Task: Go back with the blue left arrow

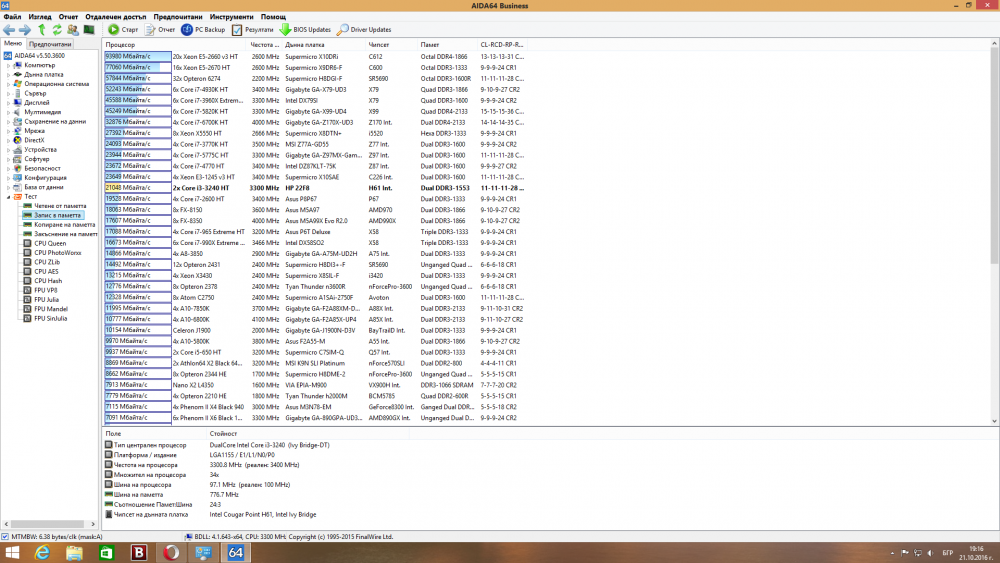Action: pos(9,29)
